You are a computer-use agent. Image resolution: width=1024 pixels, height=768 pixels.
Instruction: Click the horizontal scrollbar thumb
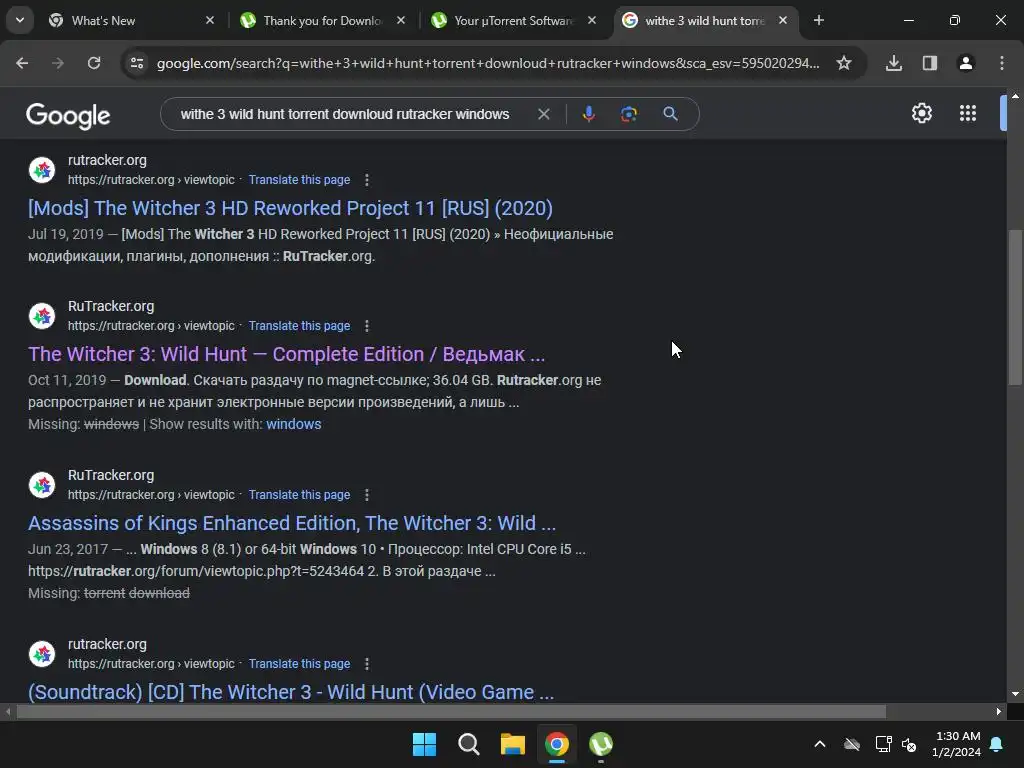point(451,712)
